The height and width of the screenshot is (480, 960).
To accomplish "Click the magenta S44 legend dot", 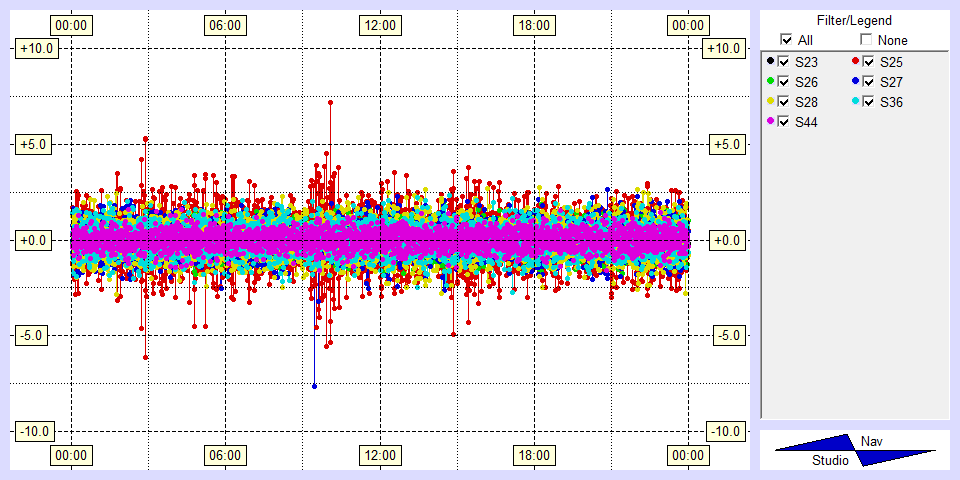I will pos(770,121).
